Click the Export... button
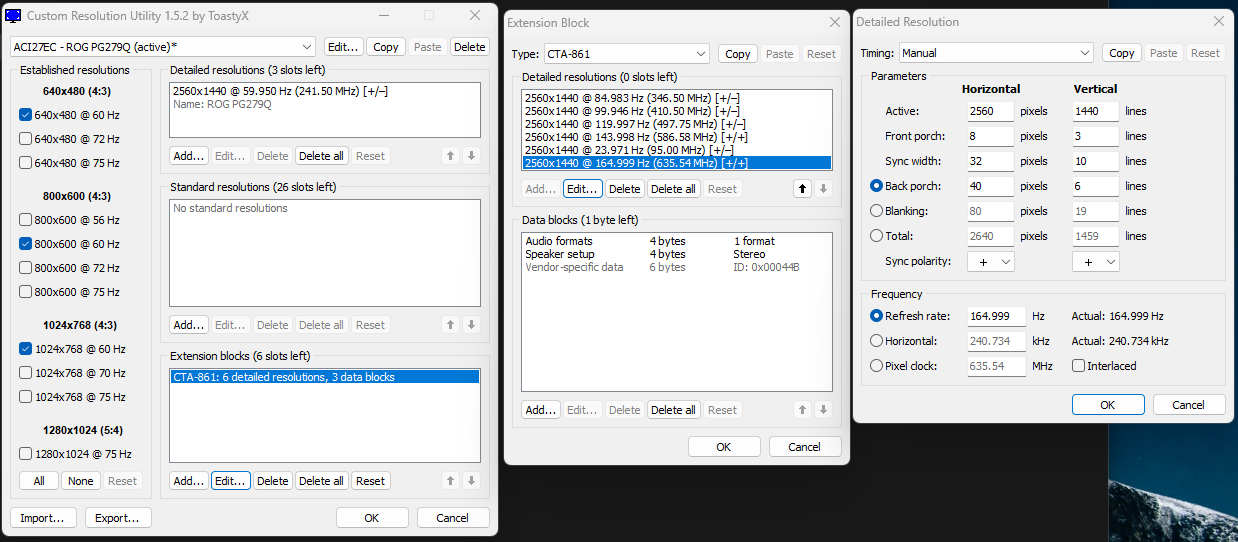1238x542 pixels. point(118,518)
